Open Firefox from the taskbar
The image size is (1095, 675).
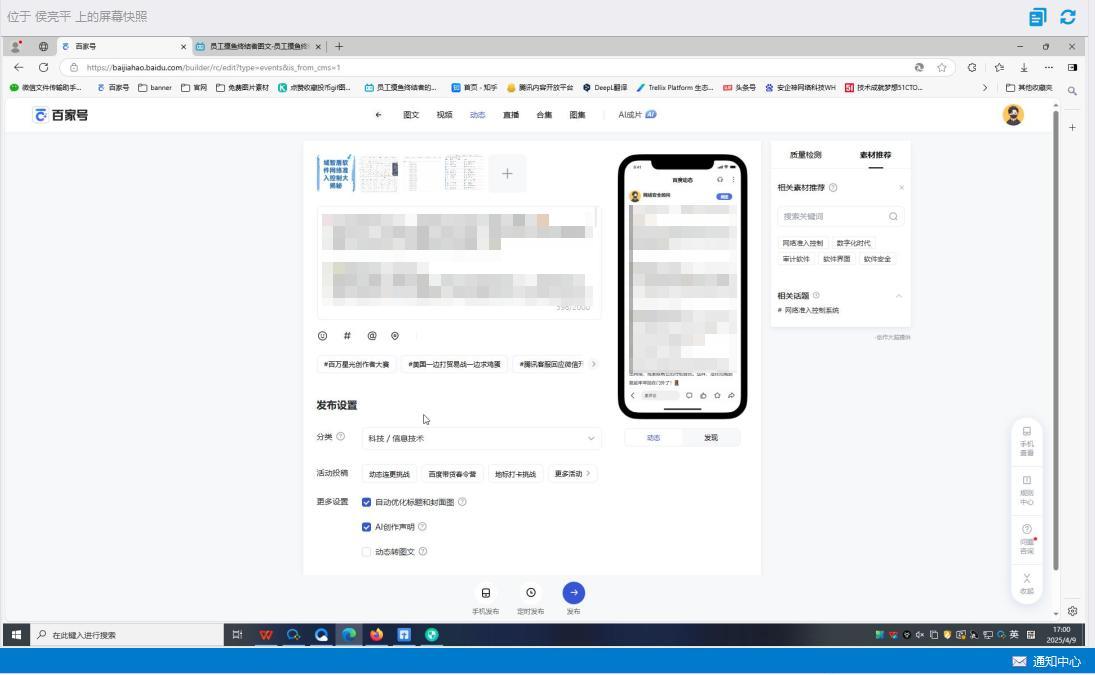click(x=376, y=635)
